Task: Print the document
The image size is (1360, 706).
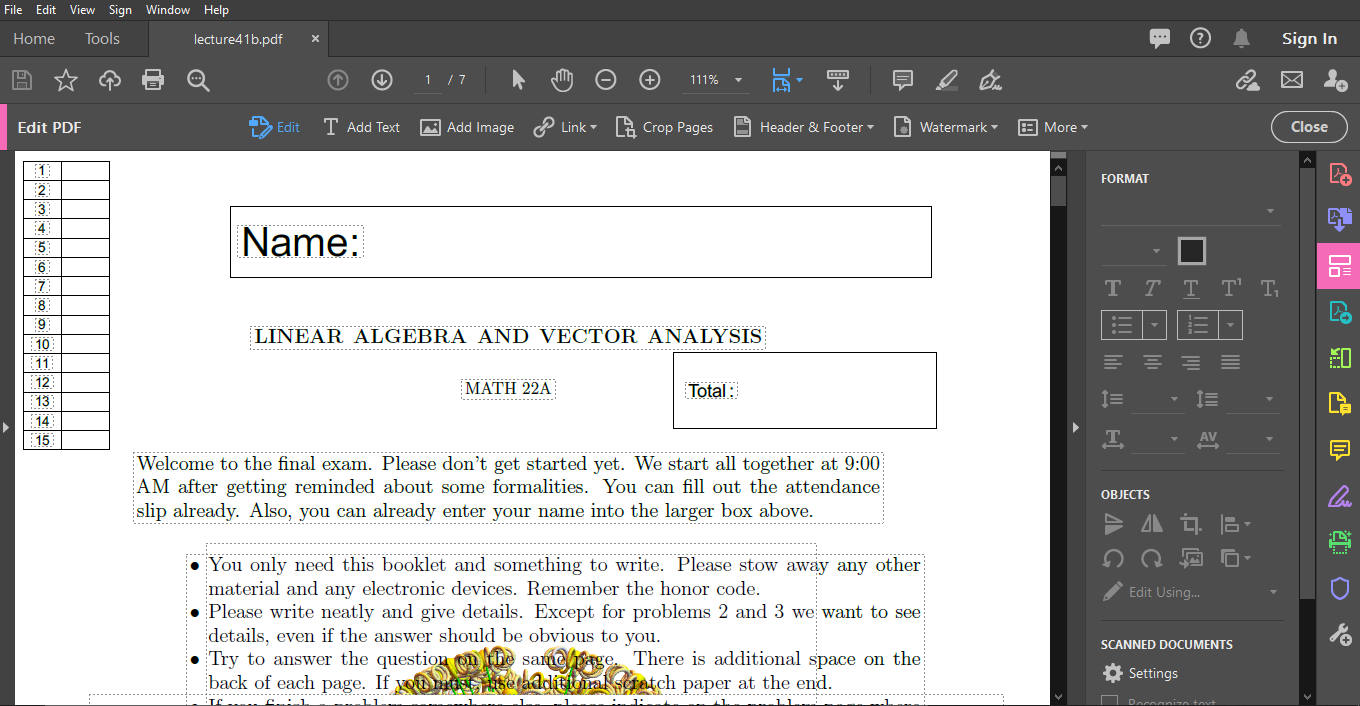Action: point(153,80)
